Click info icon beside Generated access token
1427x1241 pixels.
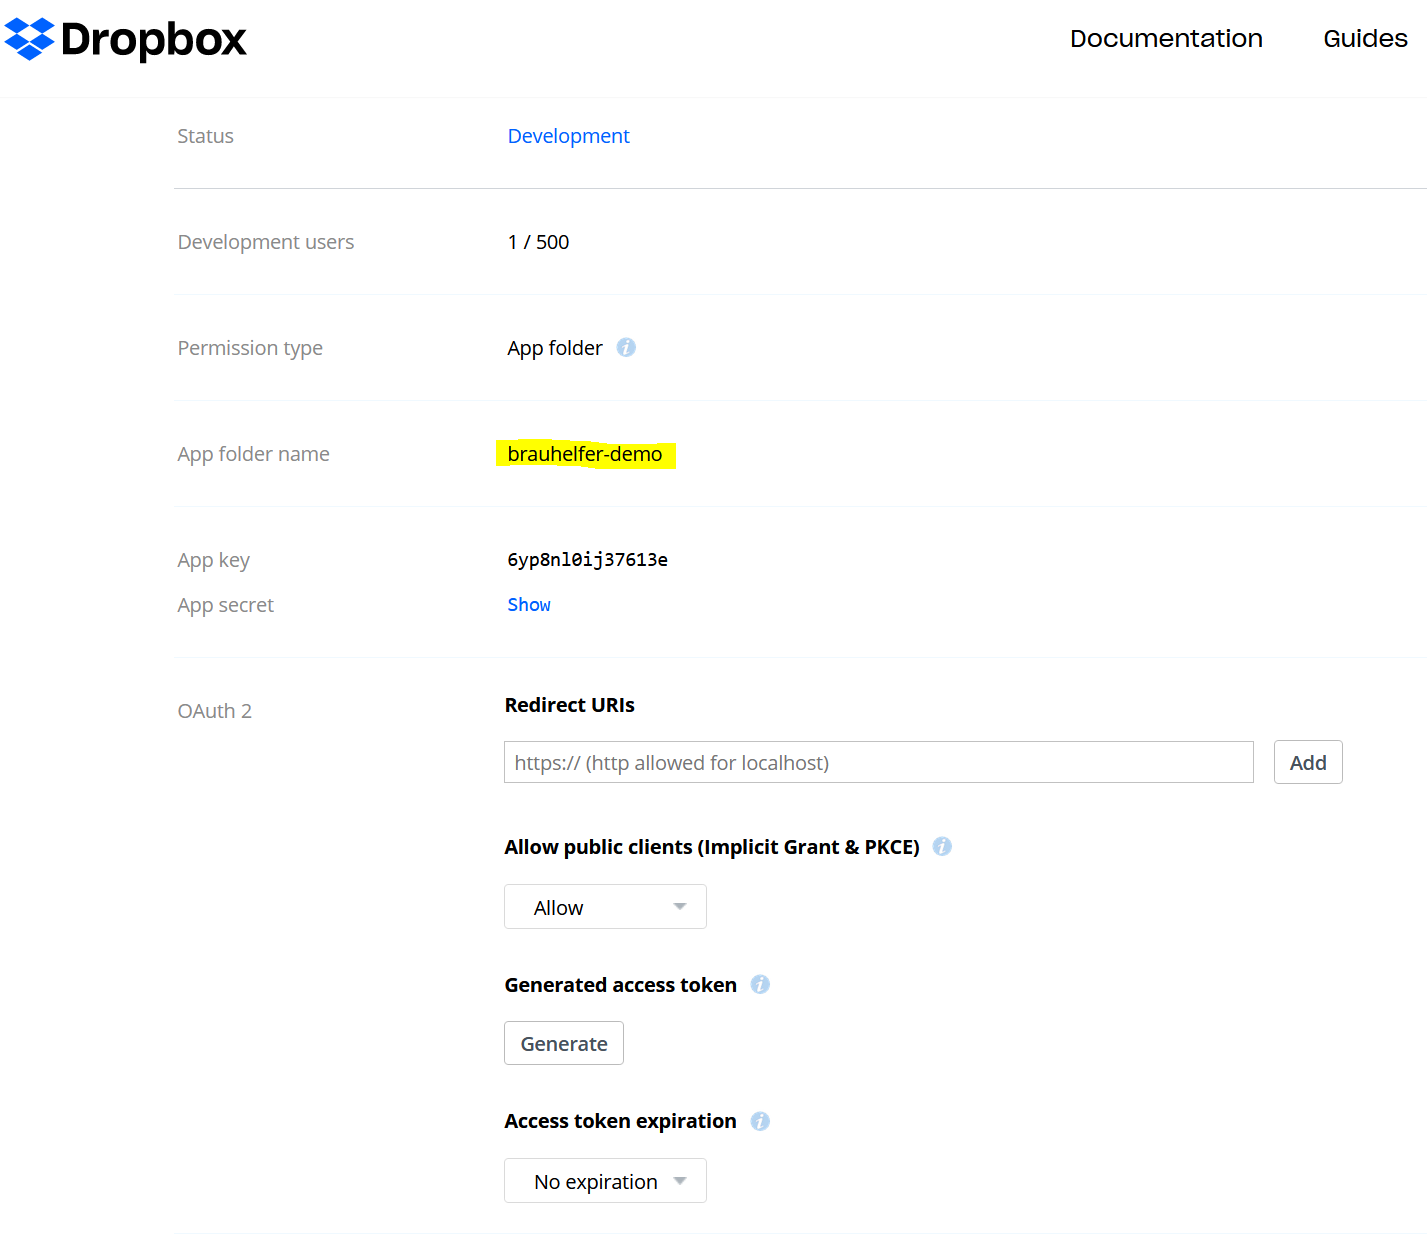(760, 984)
